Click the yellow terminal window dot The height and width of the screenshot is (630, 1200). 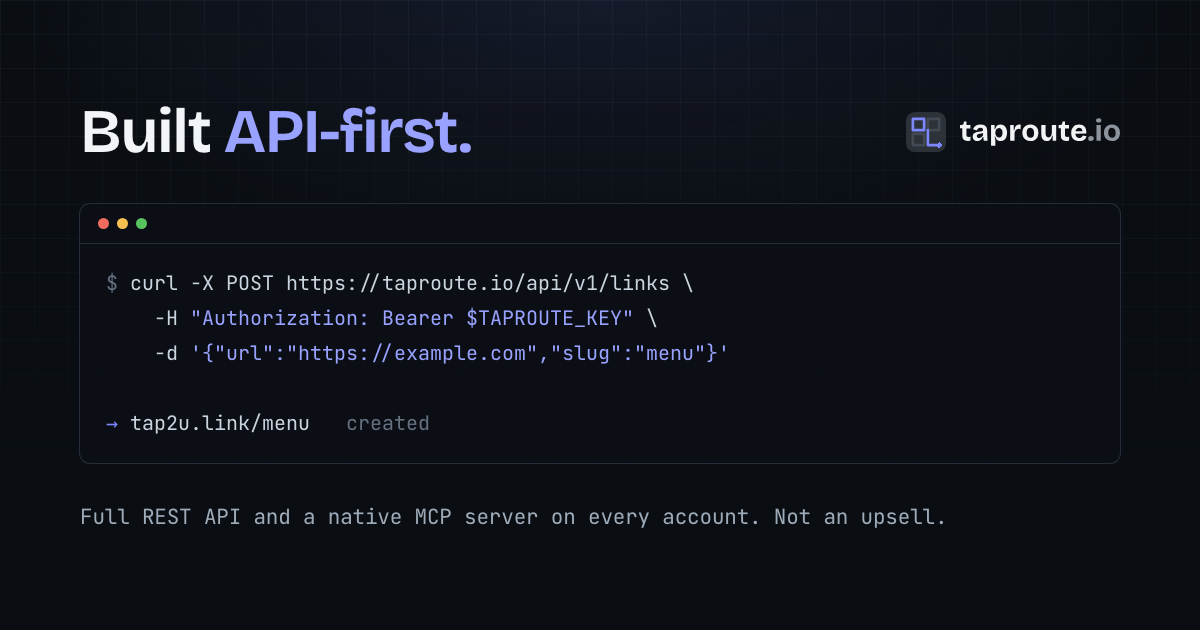[122, 224]
